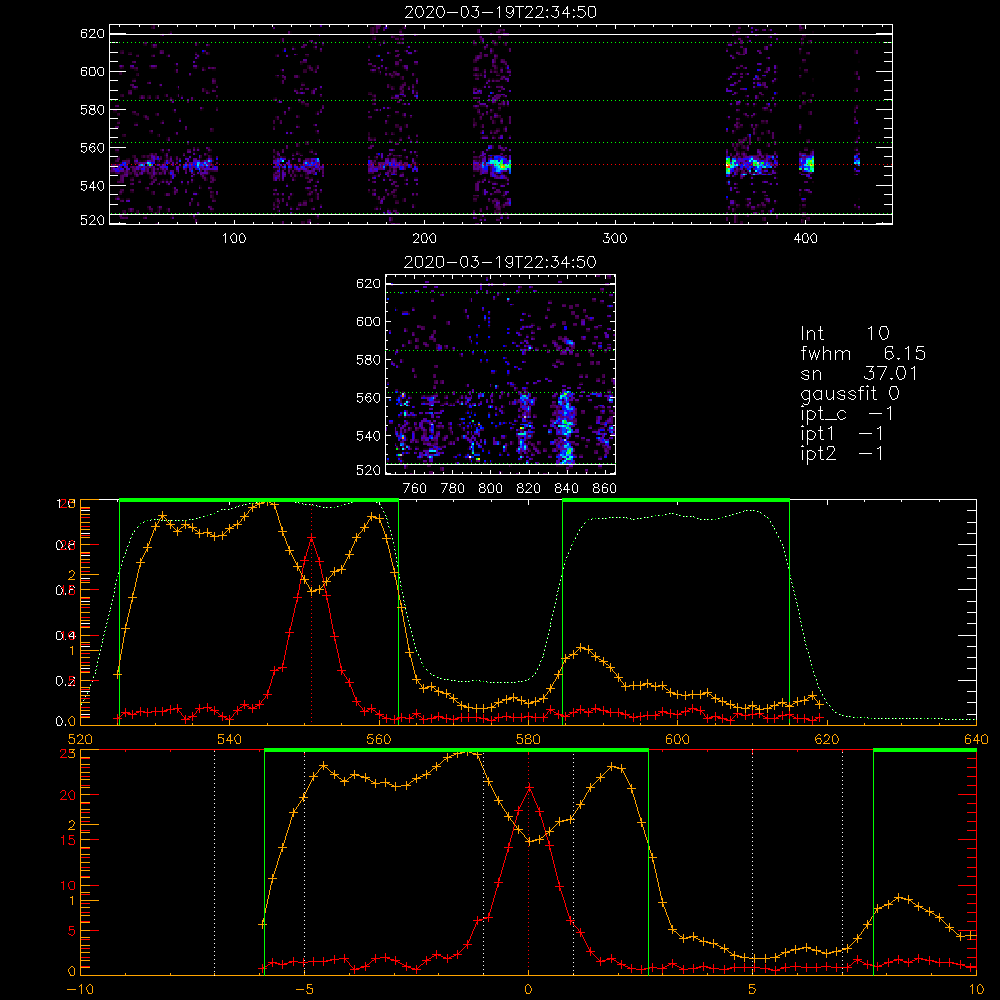Click the bright vertical streak at x=840 in middle spectrogram
Image resolution: width=1000 pixels, height=1000 pixels.
pos(565,427)
